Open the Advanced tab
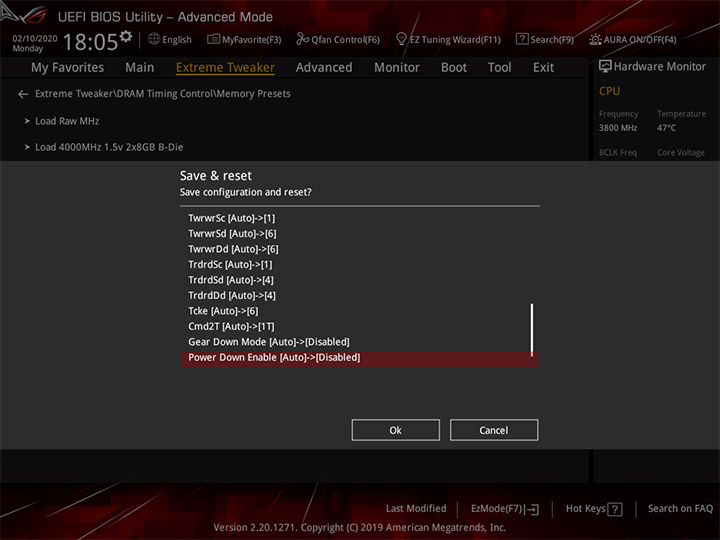This screenshot has width=720, height=540. click(324, 68)
